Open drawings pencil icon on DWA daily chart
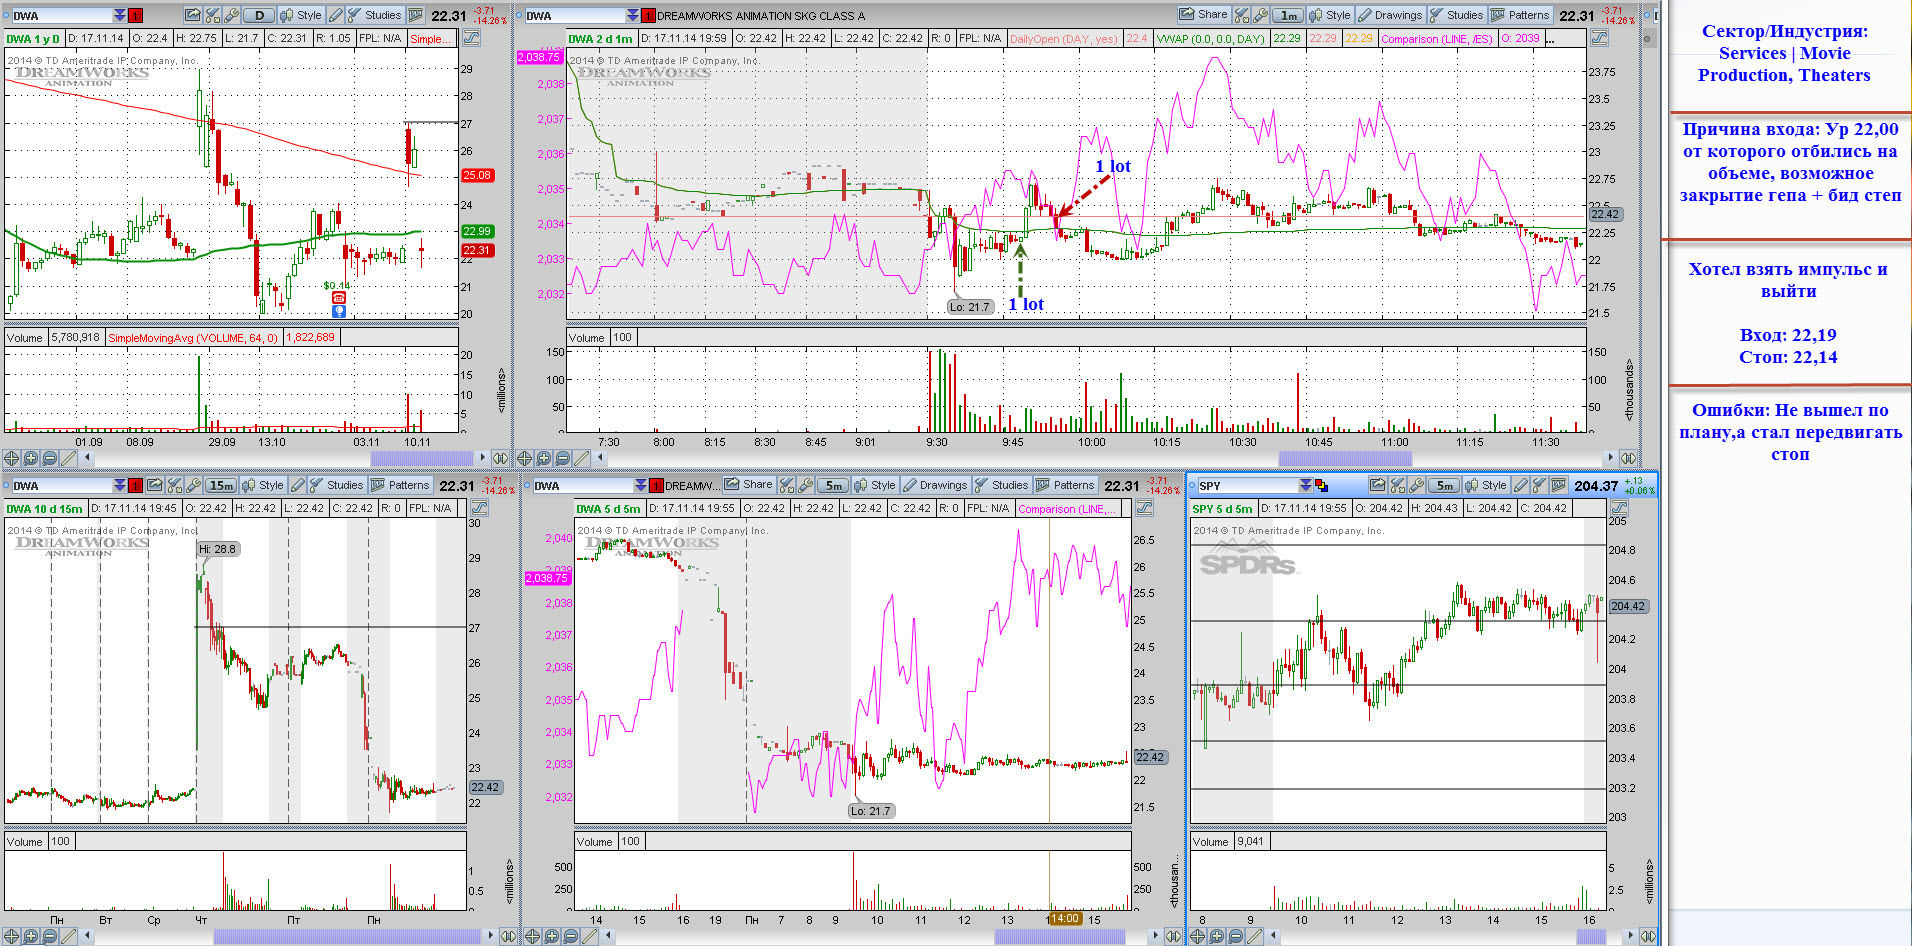This screenshot has width=1912, height=946. pos(335,15)
